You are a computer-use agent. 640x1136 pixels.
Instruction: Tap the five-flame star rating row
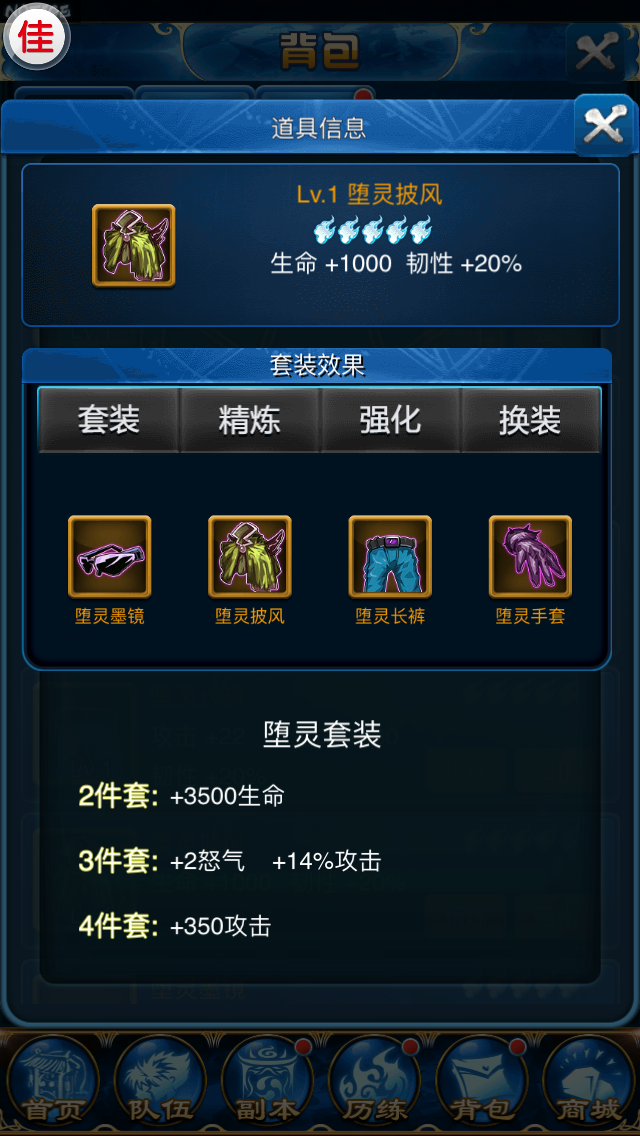(373, 230)
